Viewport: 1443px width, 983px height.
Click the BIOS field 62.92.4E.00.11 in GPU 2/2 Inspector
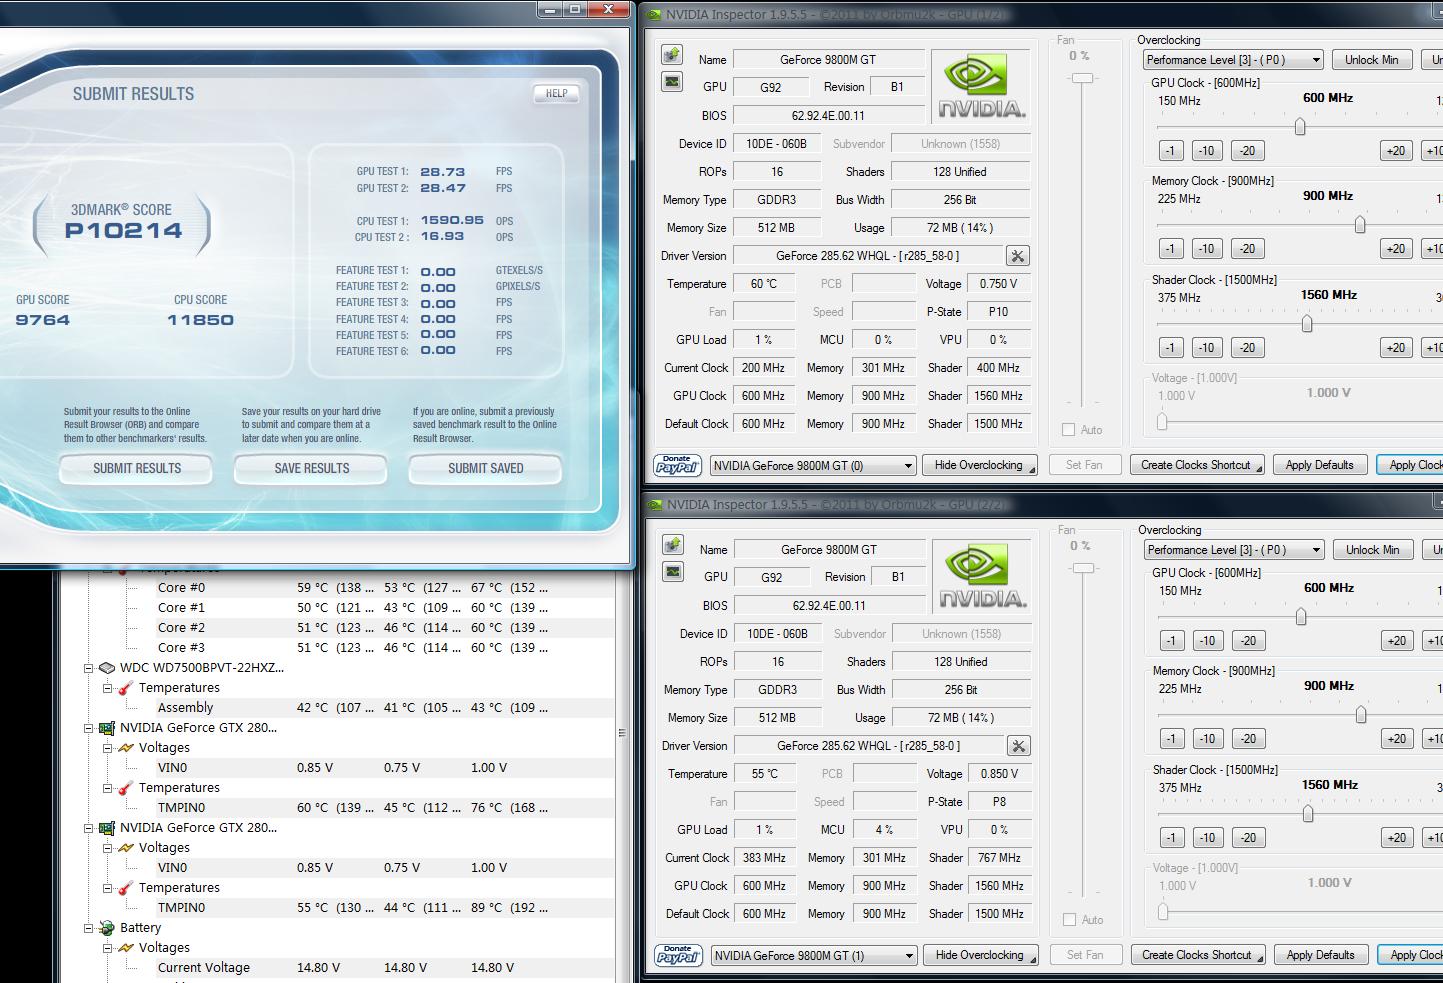(x=829, y=605)
